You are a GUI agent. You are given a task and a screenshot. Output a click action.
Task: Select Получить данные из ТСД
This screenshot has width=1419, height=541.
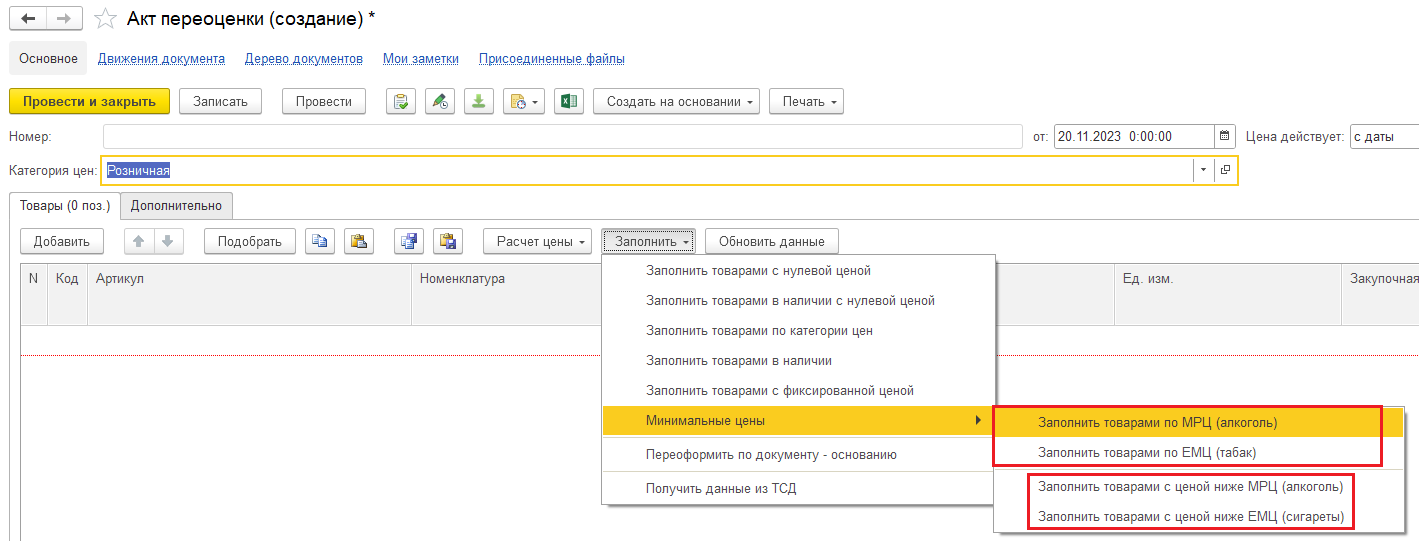721,489
